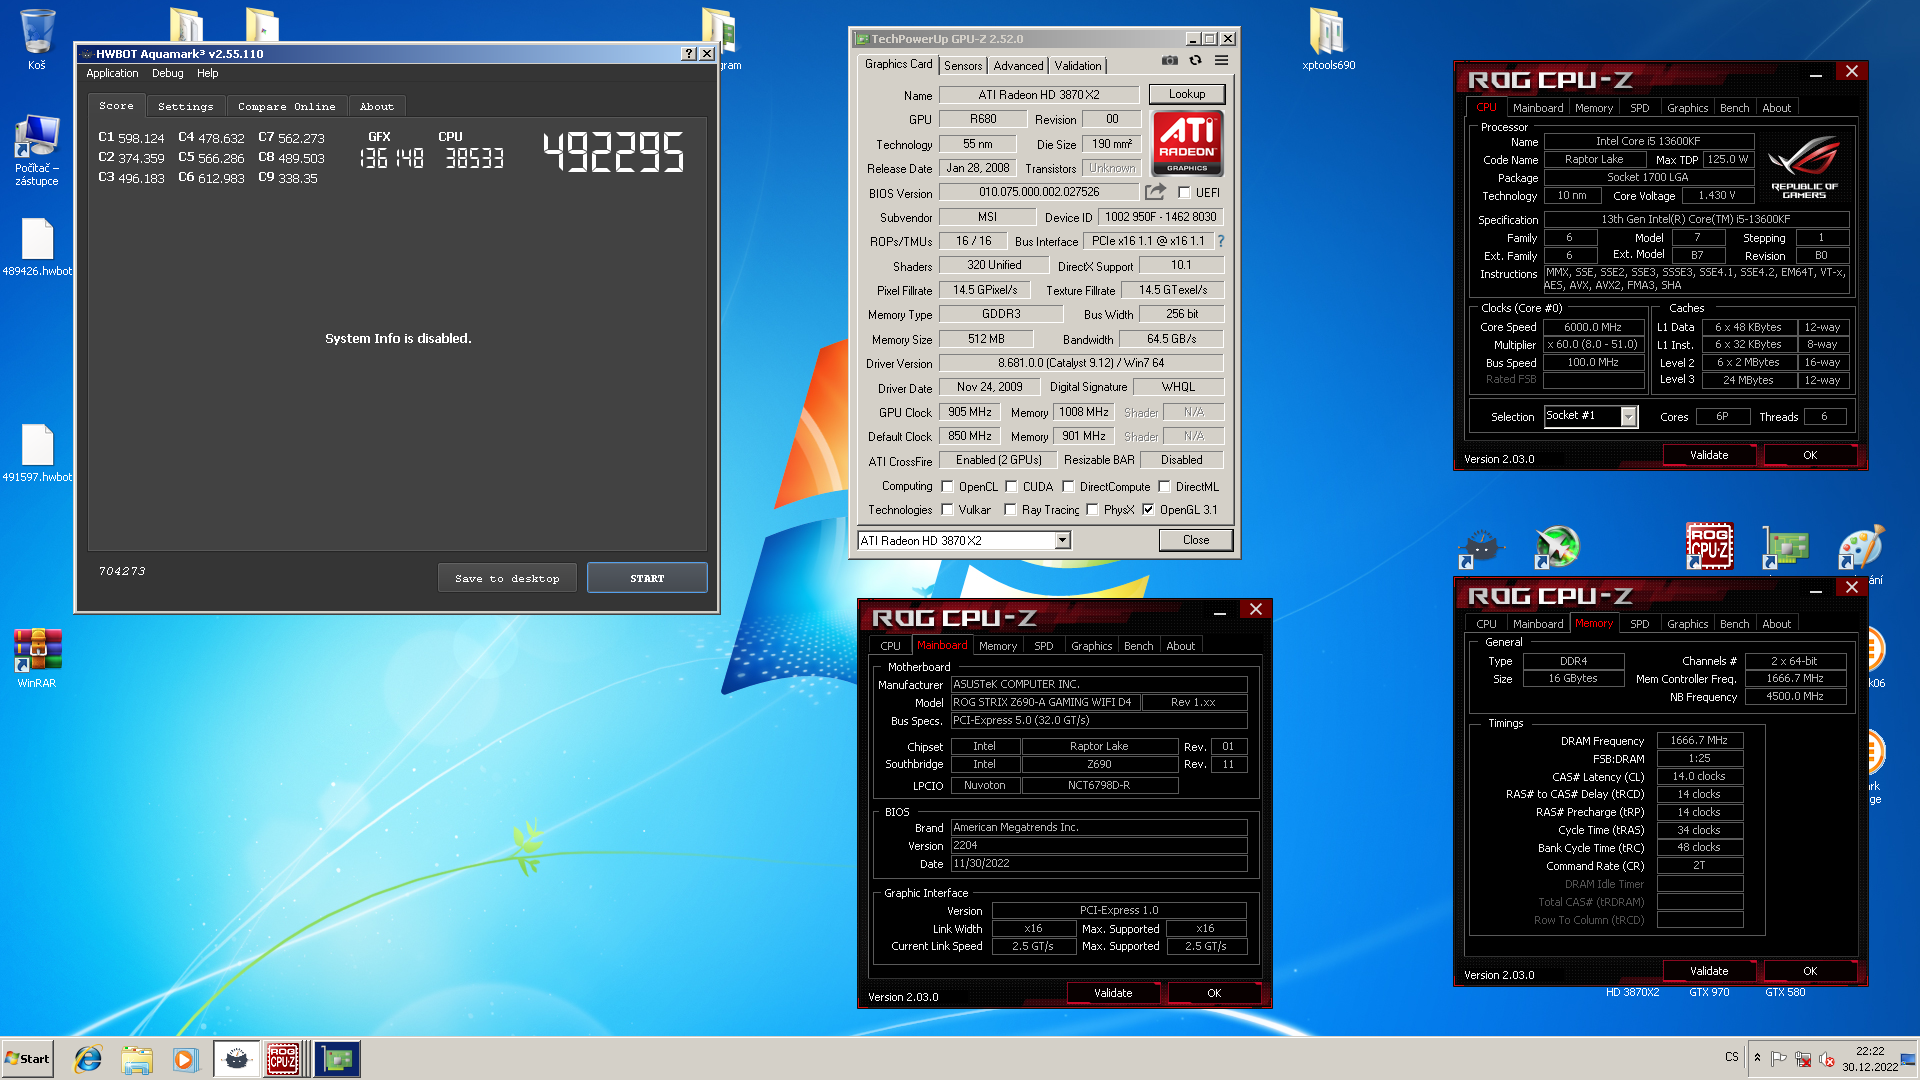Toggle the Vulkan checkbox
This screenshot has width=1920, height=1080.
click(x=947, y=510)
